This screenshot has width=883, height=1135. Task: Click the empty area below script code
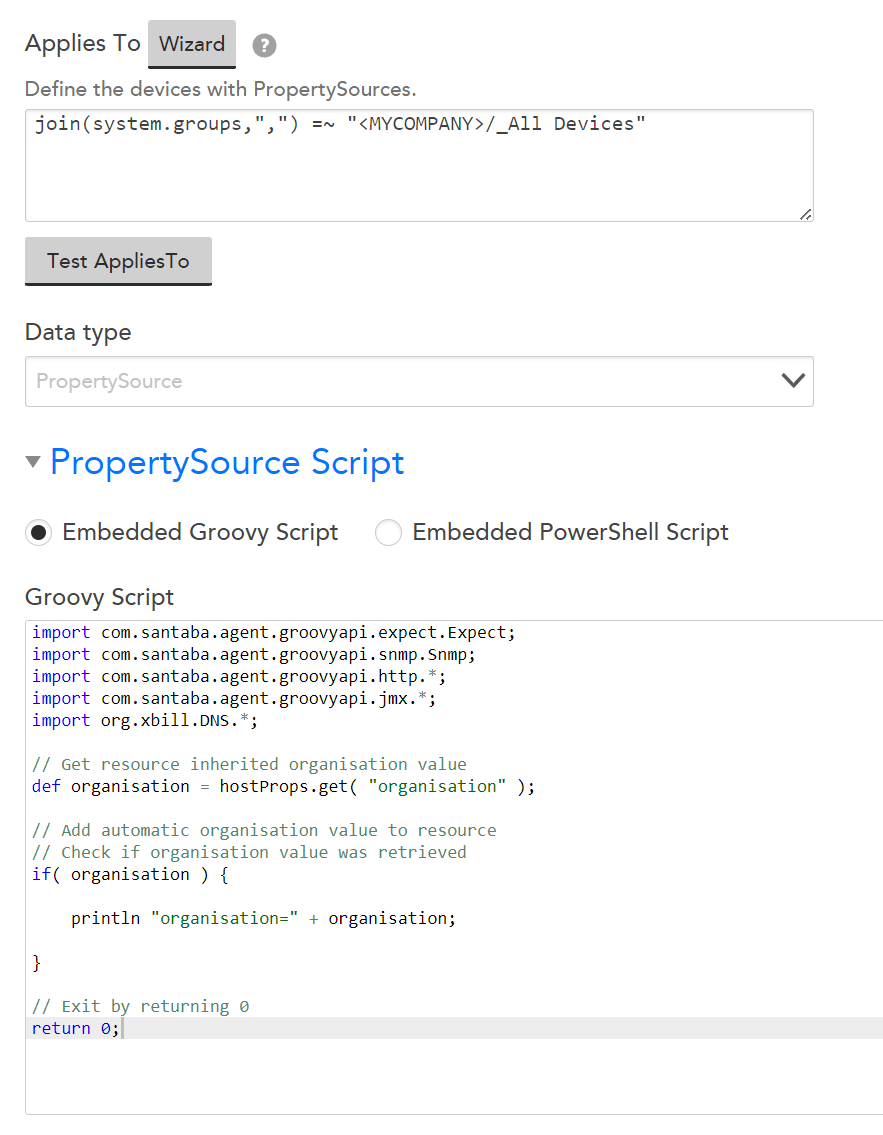454,1076
